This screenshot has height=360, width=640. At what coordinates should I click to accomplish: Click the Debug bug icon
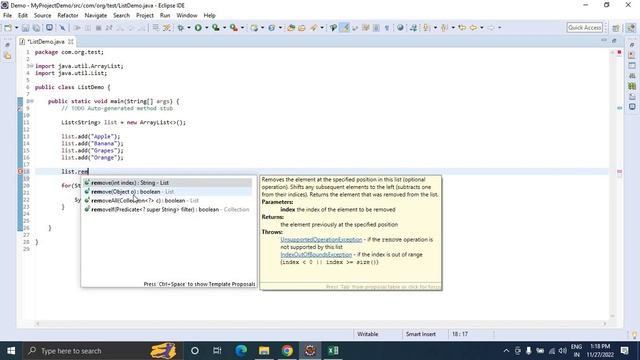[x=180, y=28]
